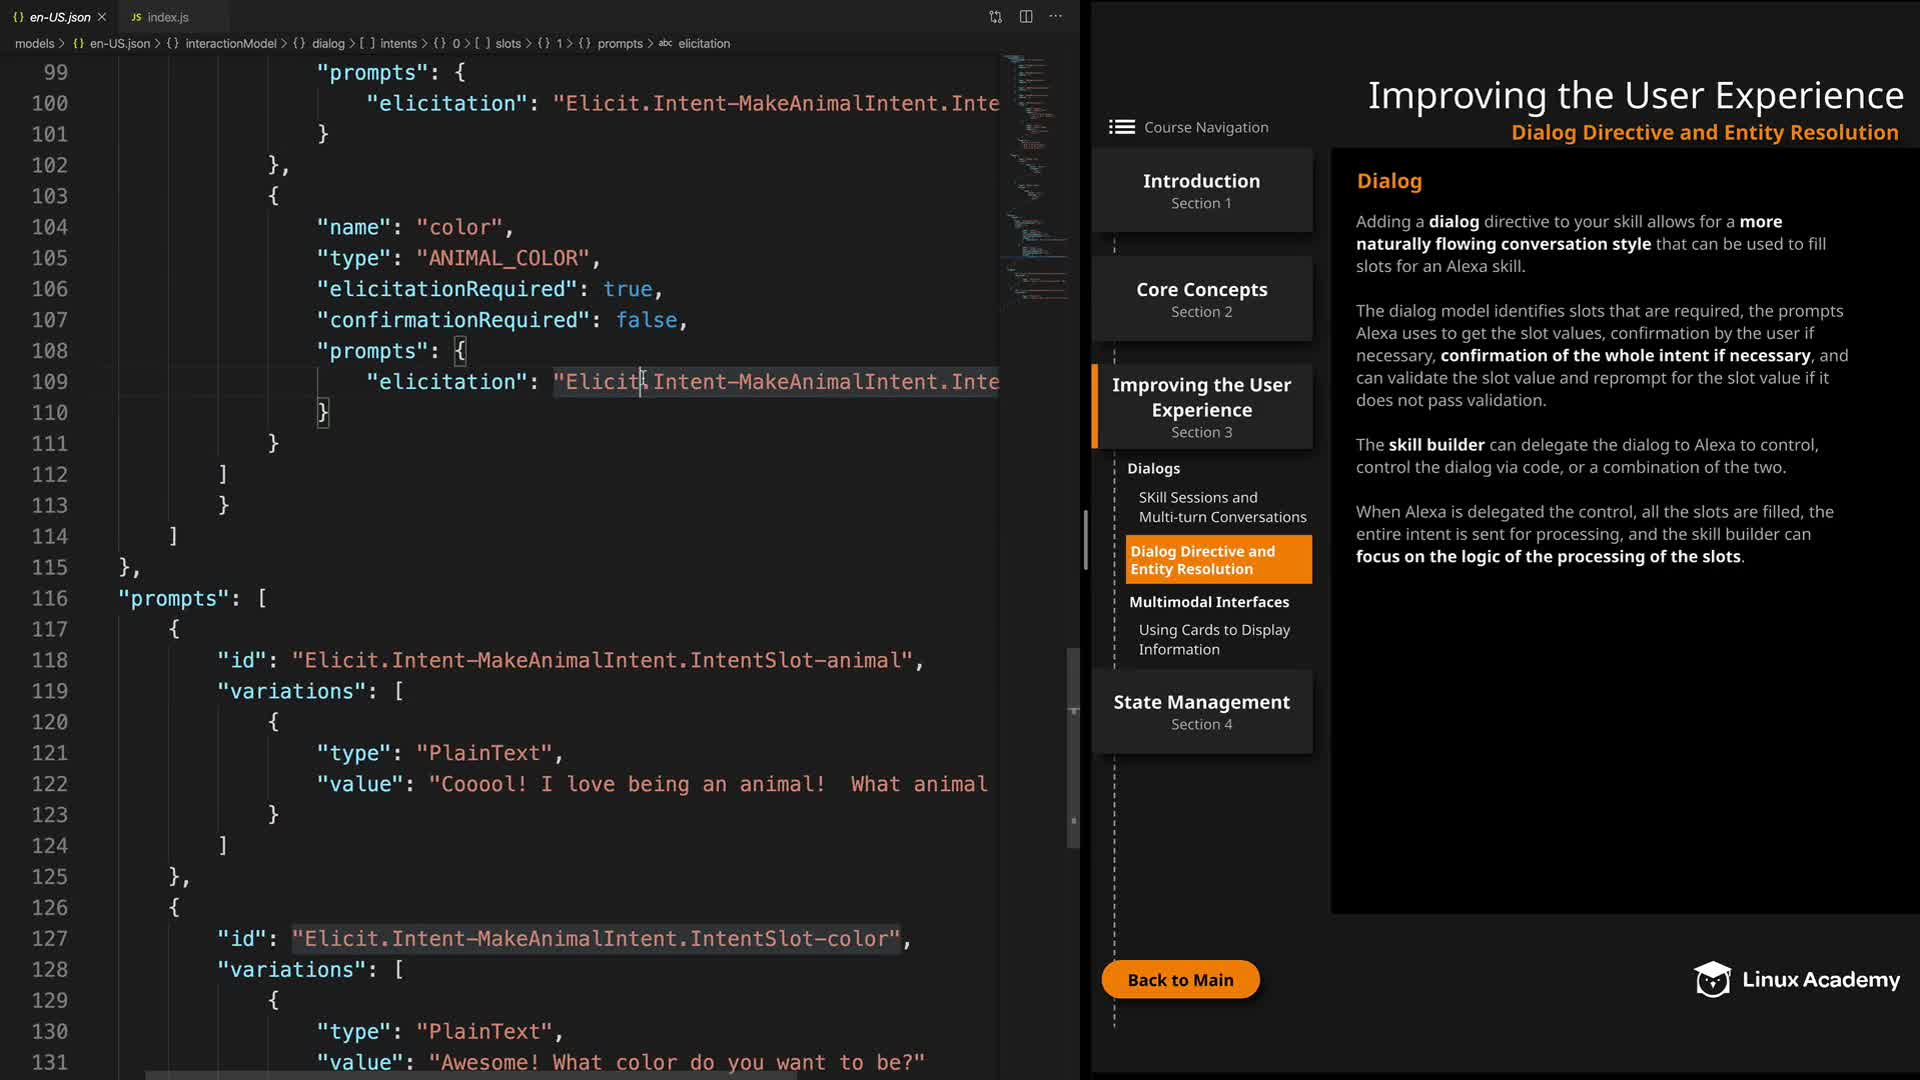Select Dialog Directive and Entity Resolution
1920x1080 pixels.
[1218, 560]
